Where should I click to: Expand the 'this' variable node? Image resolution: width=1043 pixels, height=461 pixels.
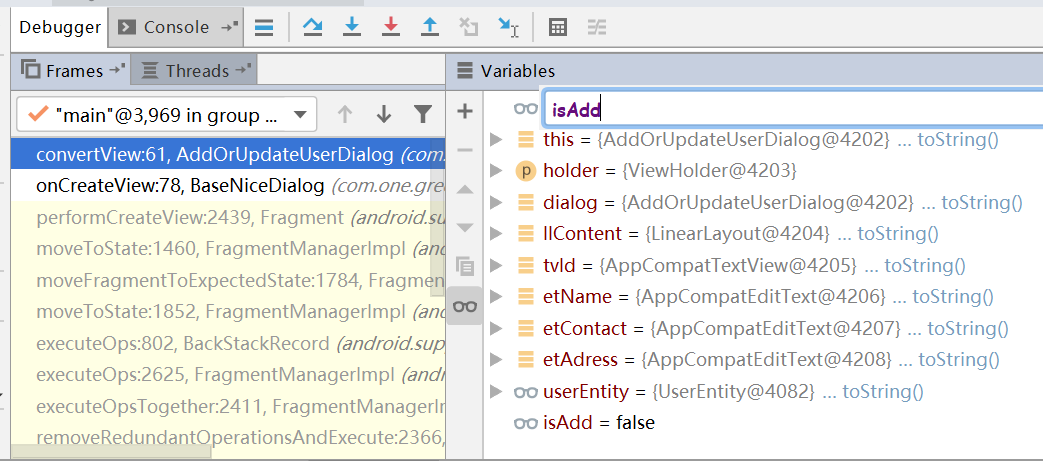pyautogui.click(x=495, y=140)
